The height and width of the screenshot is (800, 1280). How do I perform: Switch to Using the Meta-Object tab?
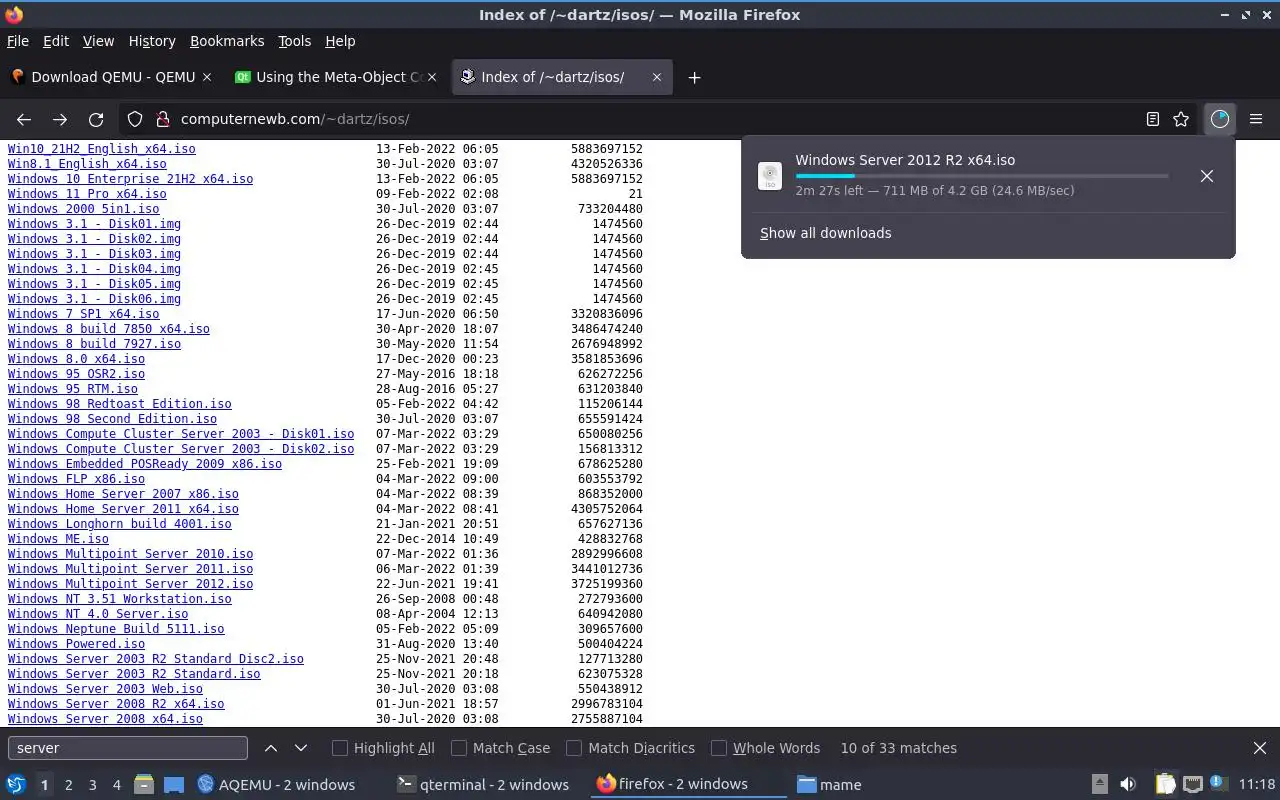pyautogui.click(x=337, y=77)
